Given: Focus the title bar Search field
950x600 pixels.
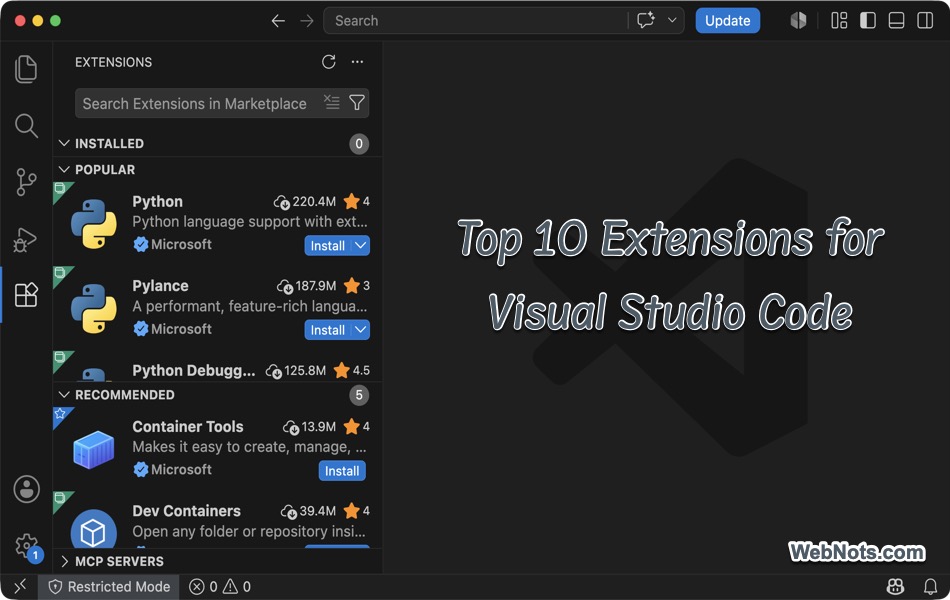Looking at the screenshot, I should (476, 21).
